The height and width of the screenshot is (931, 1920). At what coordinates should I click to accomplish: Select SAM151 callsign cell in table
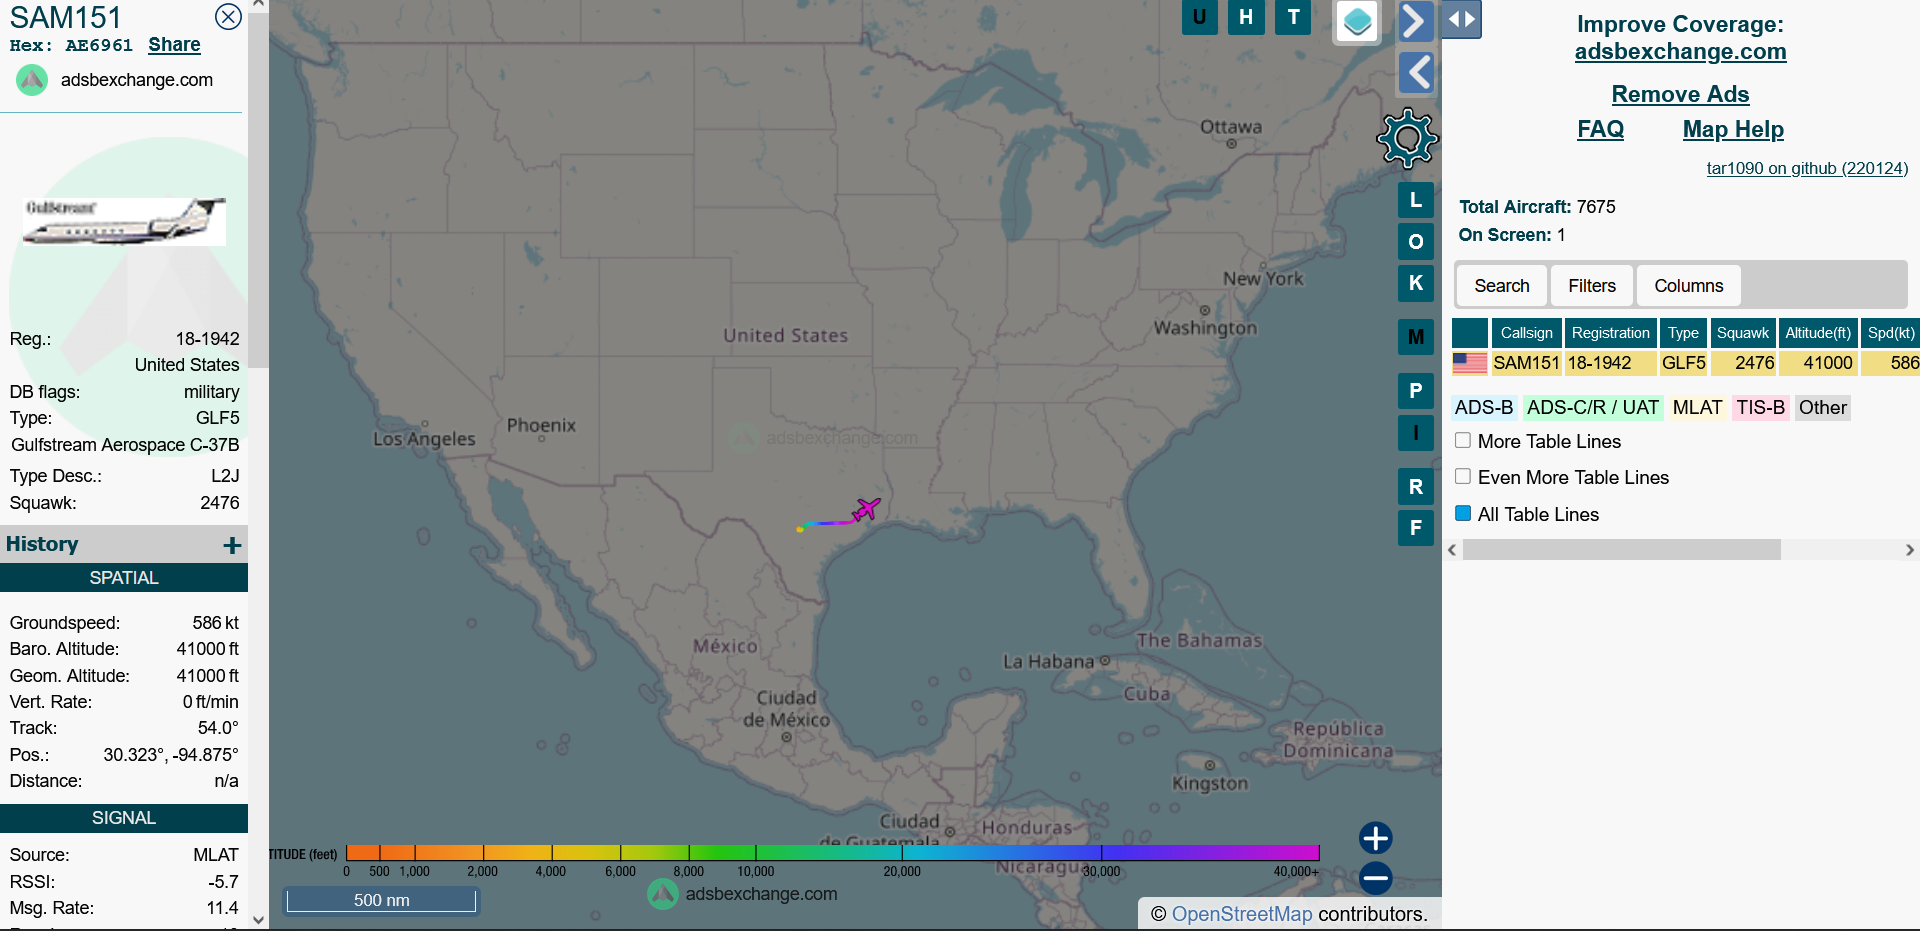click(1526, 363)
